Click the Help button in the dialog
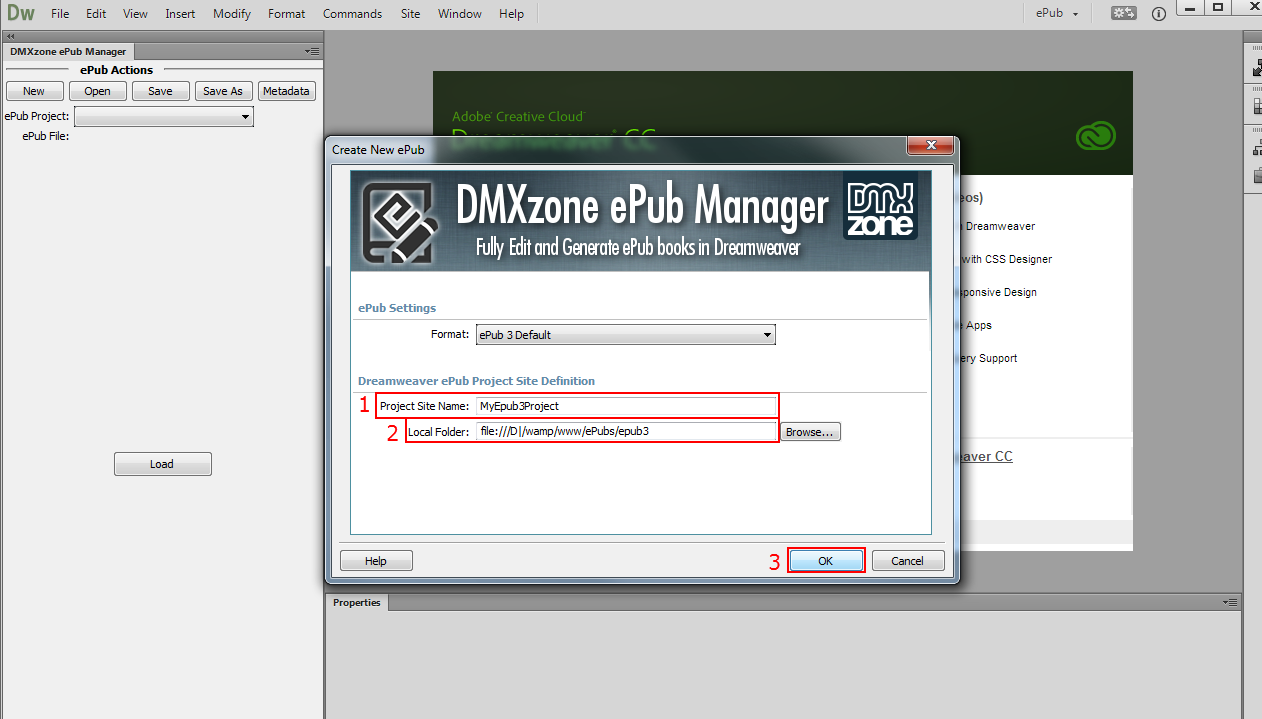Screen dimensions: 1262x719 click(x=376, y=561)
